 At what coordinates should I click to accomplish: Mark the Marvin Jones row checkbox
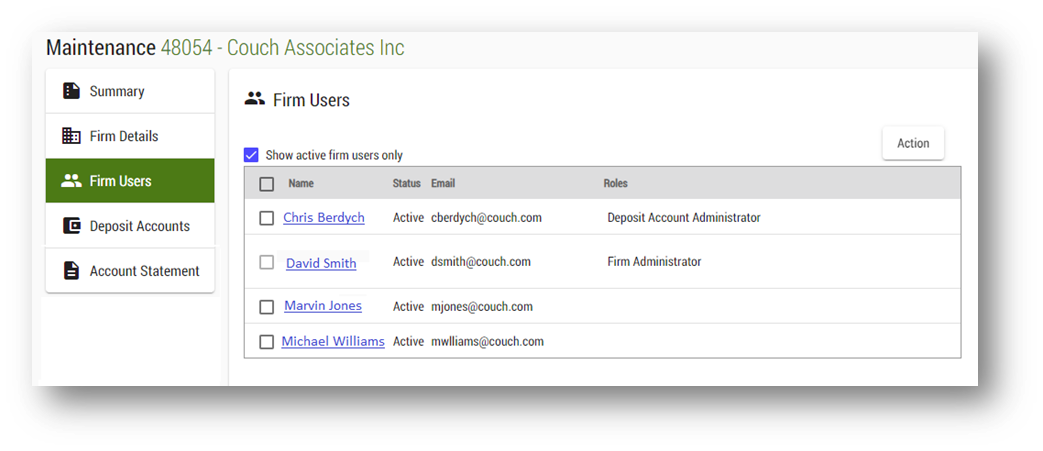(x=267, y=307)
